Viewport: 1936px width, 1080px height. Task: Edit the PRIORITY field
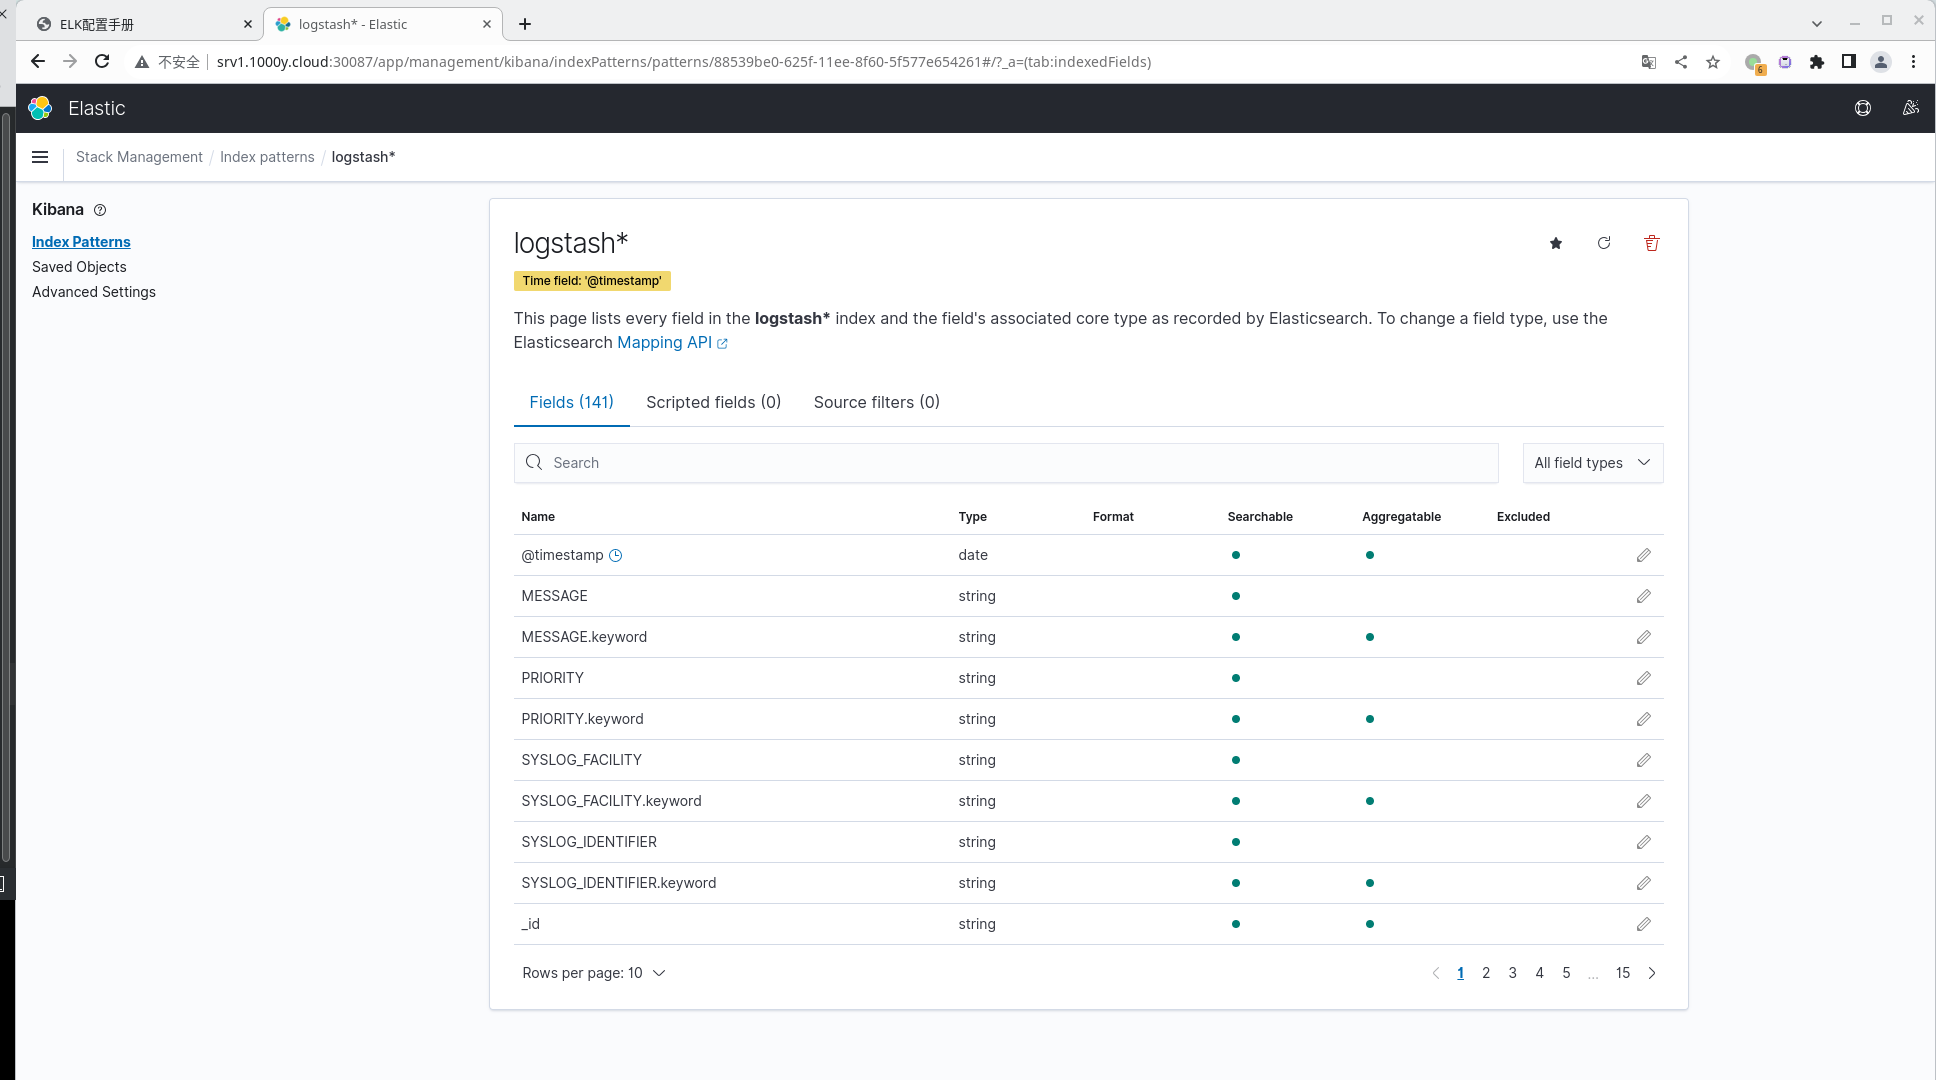[x=1643, y=678]
